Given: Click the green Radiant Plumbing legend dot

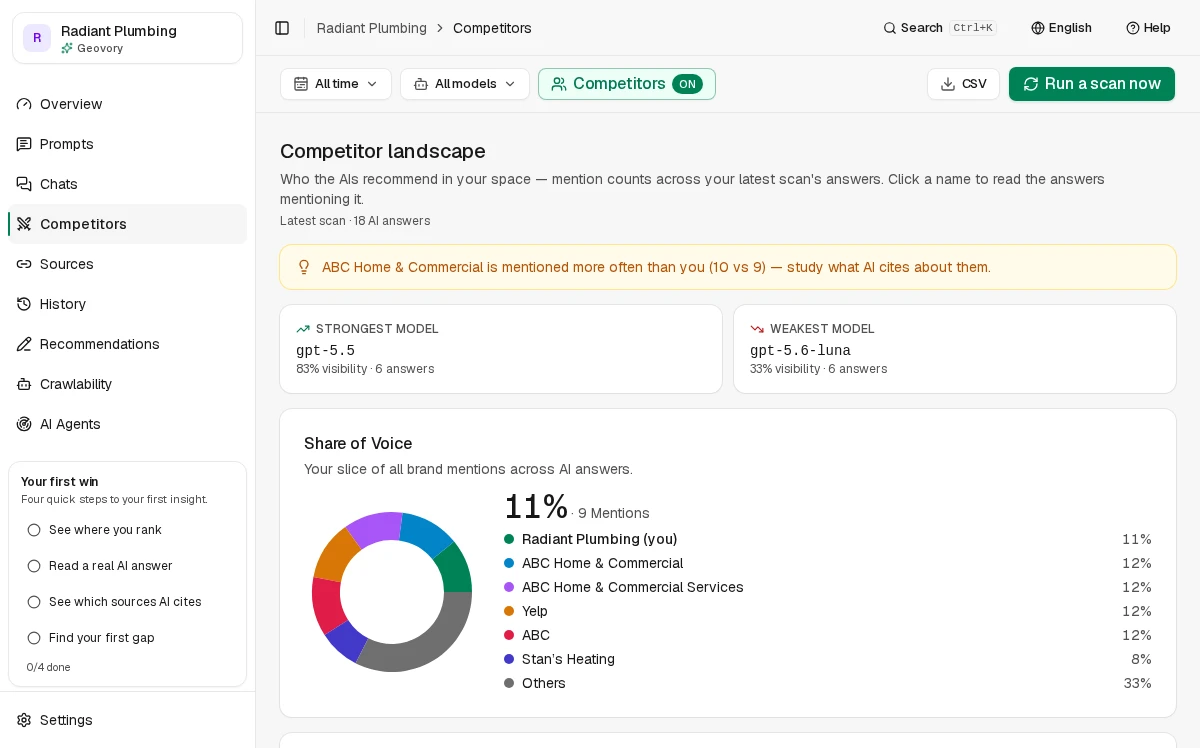Looking at the screenshot, I should click(x=509, y=539).
